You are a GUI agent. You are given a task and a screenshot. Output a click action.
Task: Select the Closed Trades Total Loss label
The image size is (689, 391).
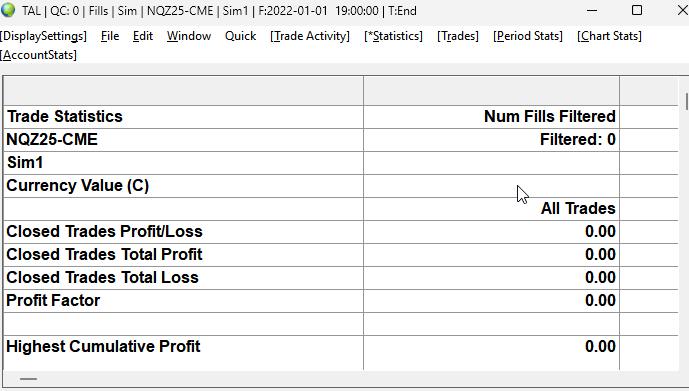point(102,277)
